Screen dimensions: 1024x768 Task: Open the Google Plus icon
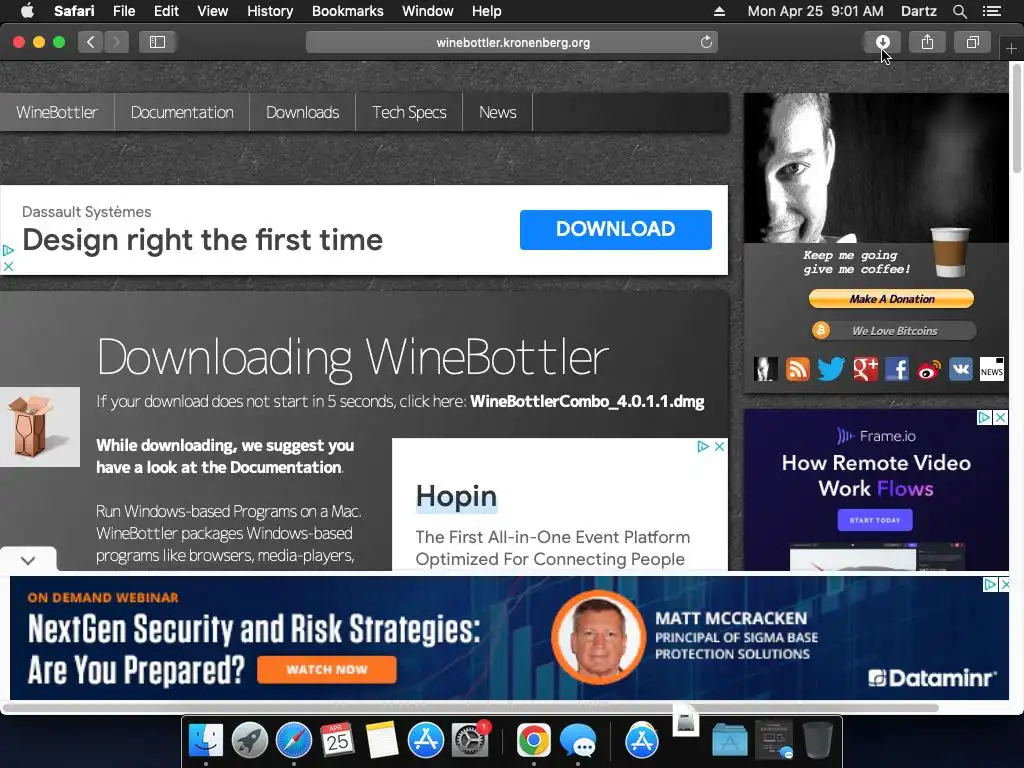coord(865,370)
